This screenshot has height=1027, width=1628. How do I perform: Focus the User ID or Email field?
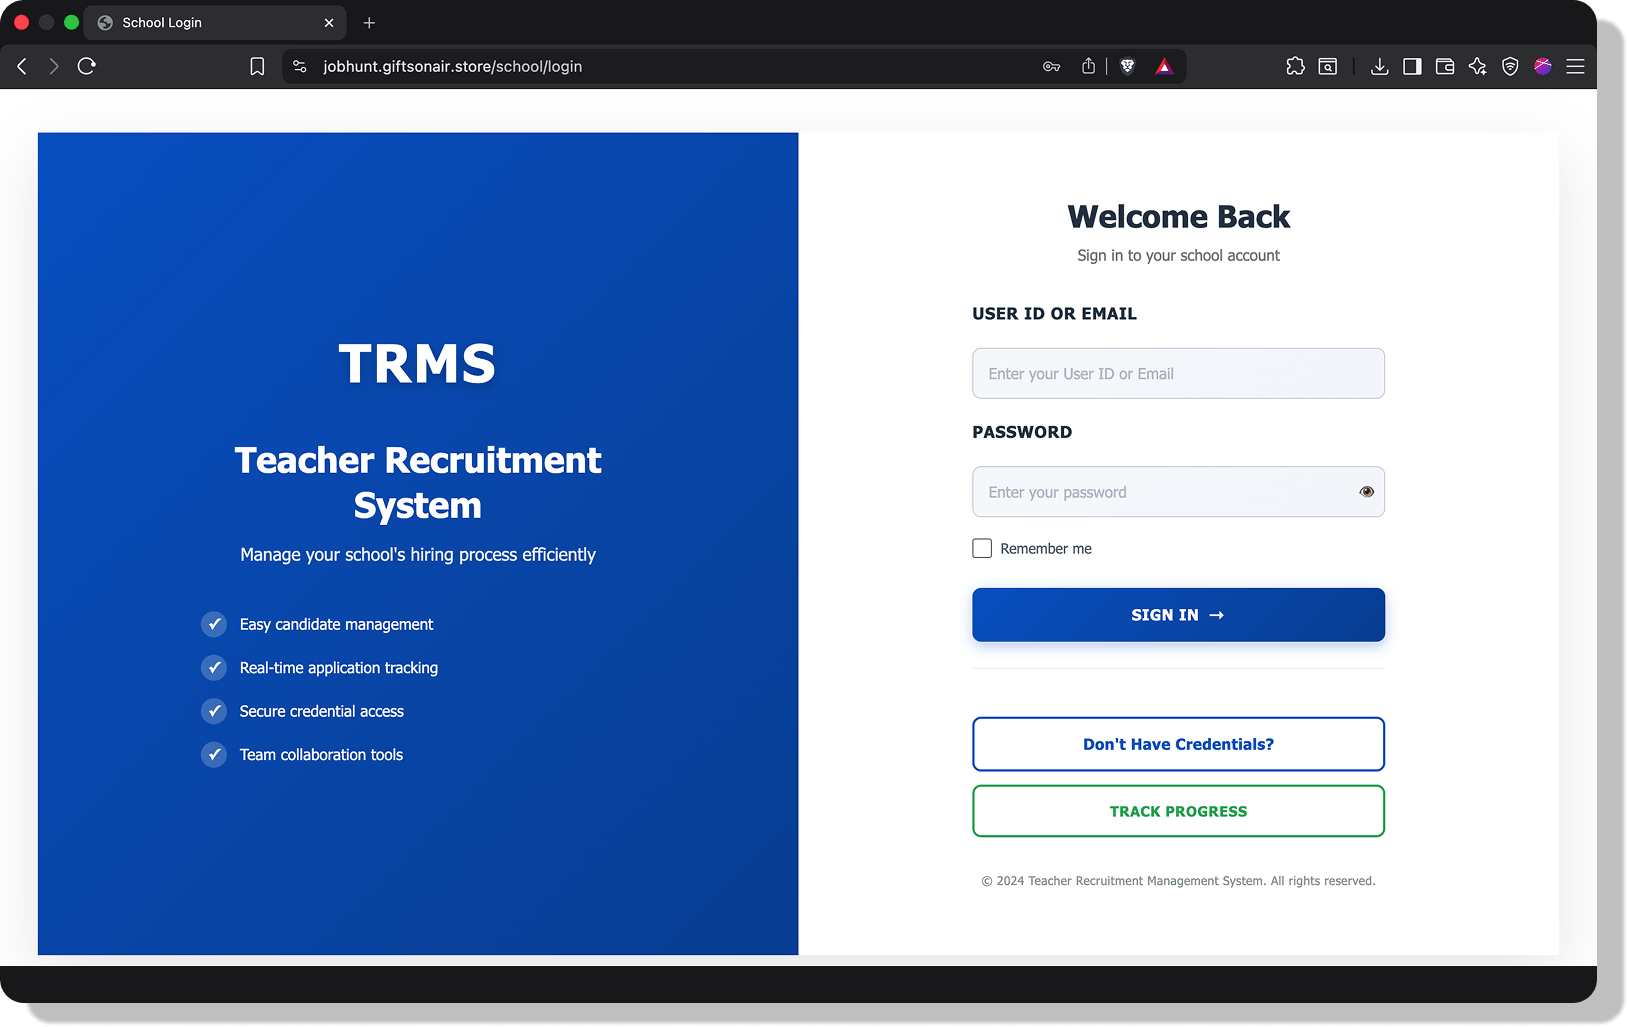pos(1178,373)
